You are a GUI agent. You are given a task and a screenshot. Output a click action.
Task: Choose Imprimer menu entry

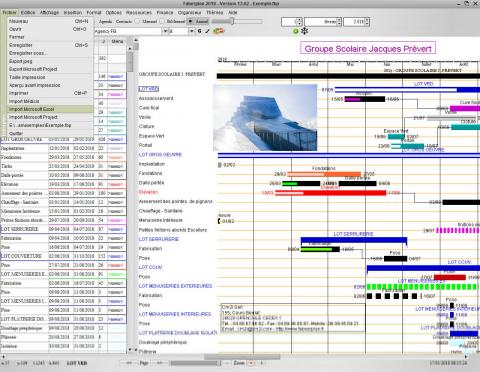(x=50, y=93)
